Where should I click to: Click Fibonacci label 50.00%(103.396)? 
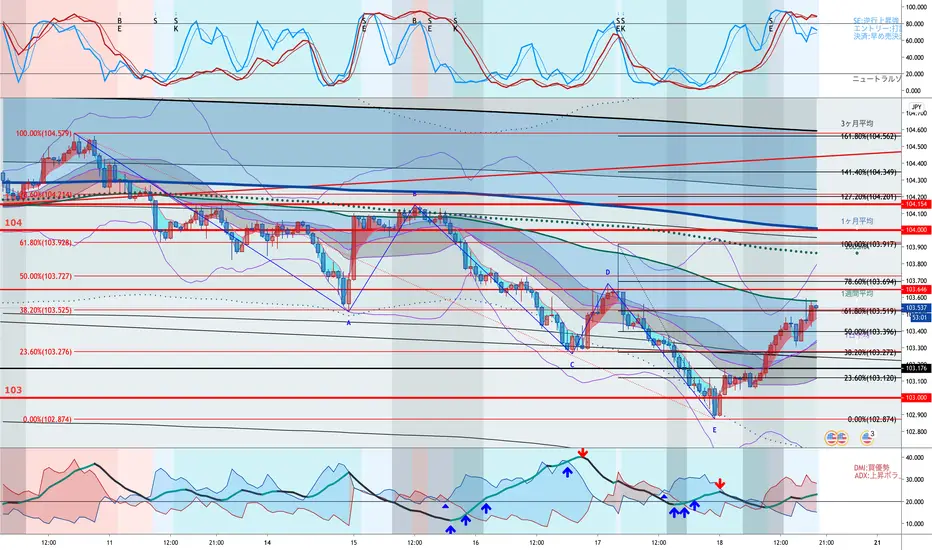click(x=870, y=331)
